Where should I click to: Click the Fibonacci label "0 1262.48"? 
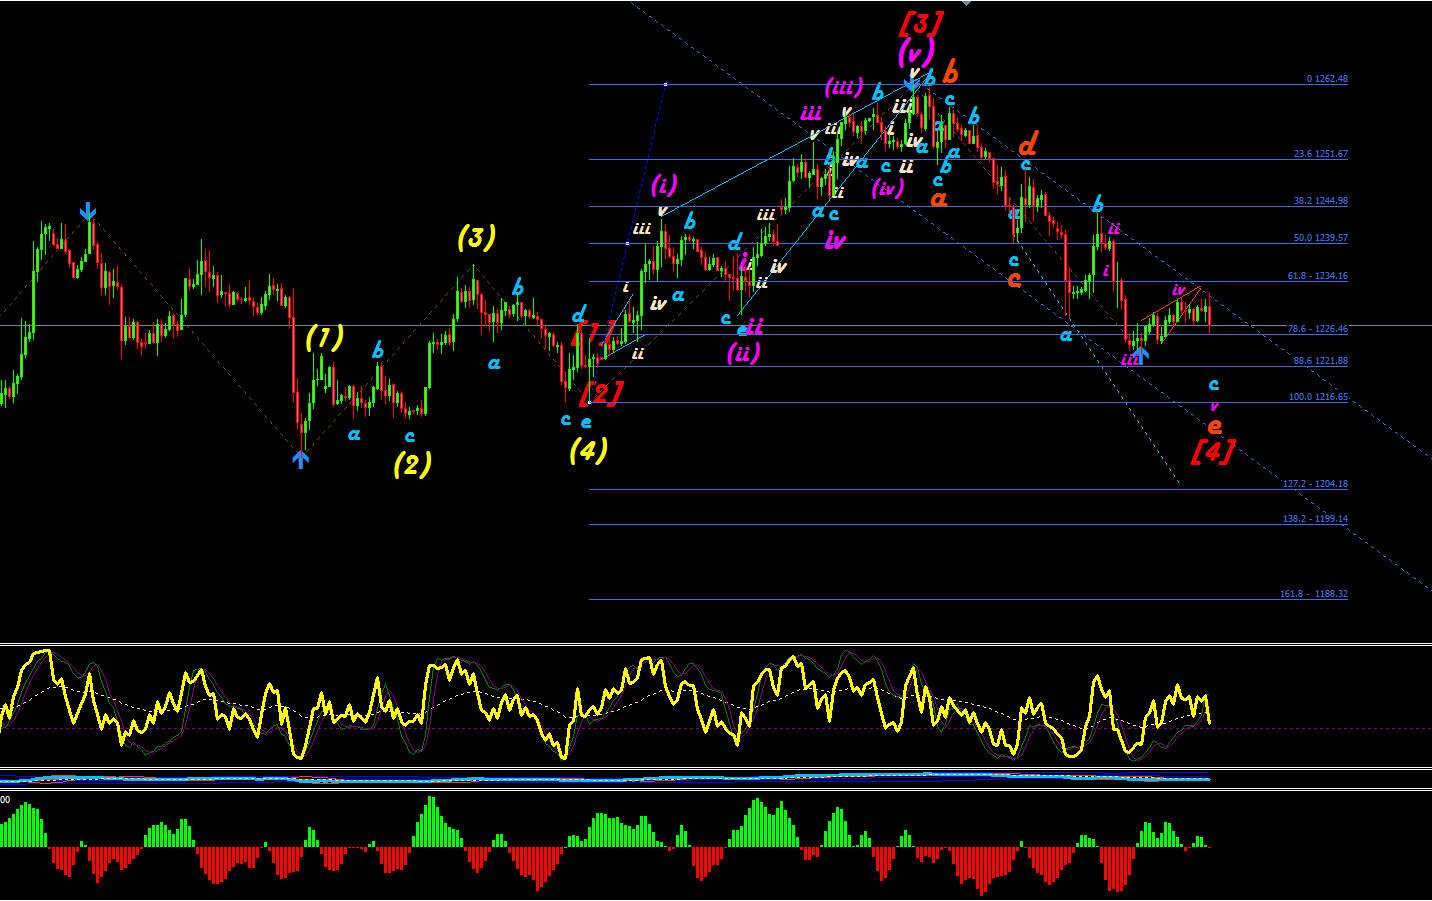click(1327, 79)
